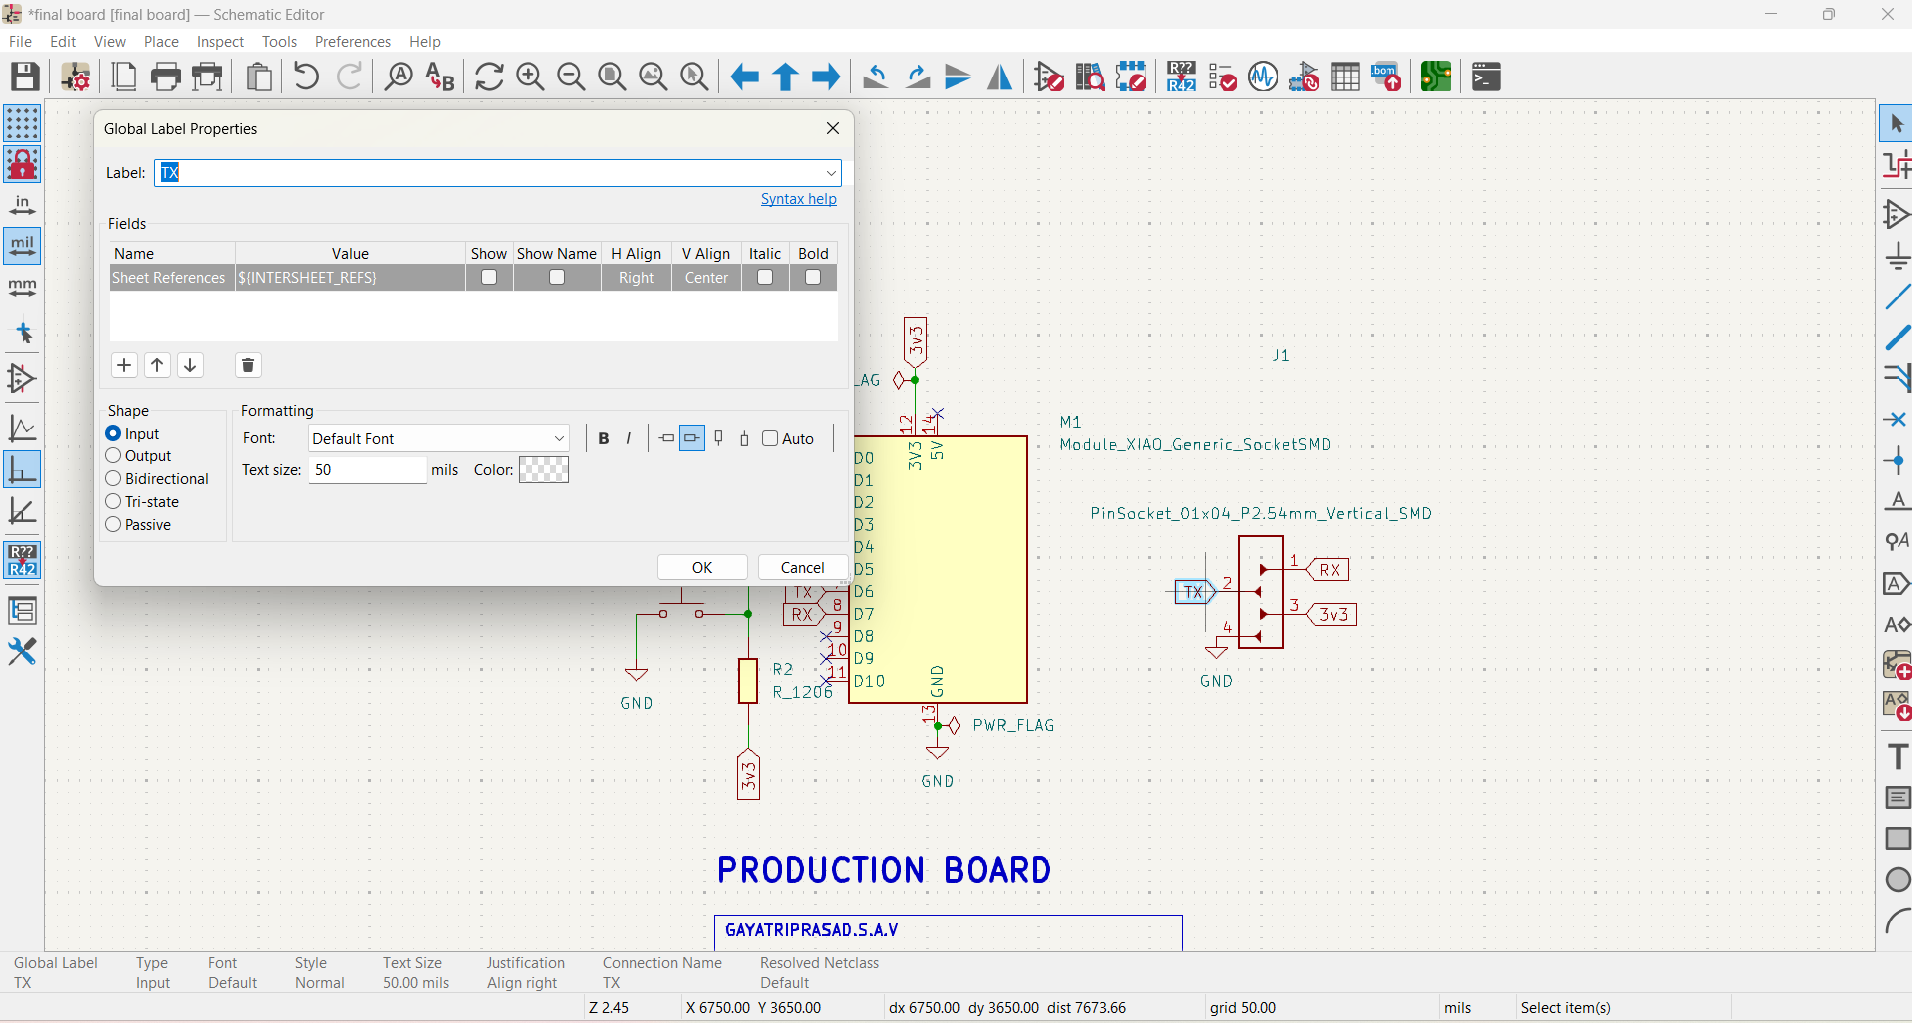This screenshot has height=1023, width=1912.
Task: Select the Add Wire tool
Action: tap(1897, 297)
